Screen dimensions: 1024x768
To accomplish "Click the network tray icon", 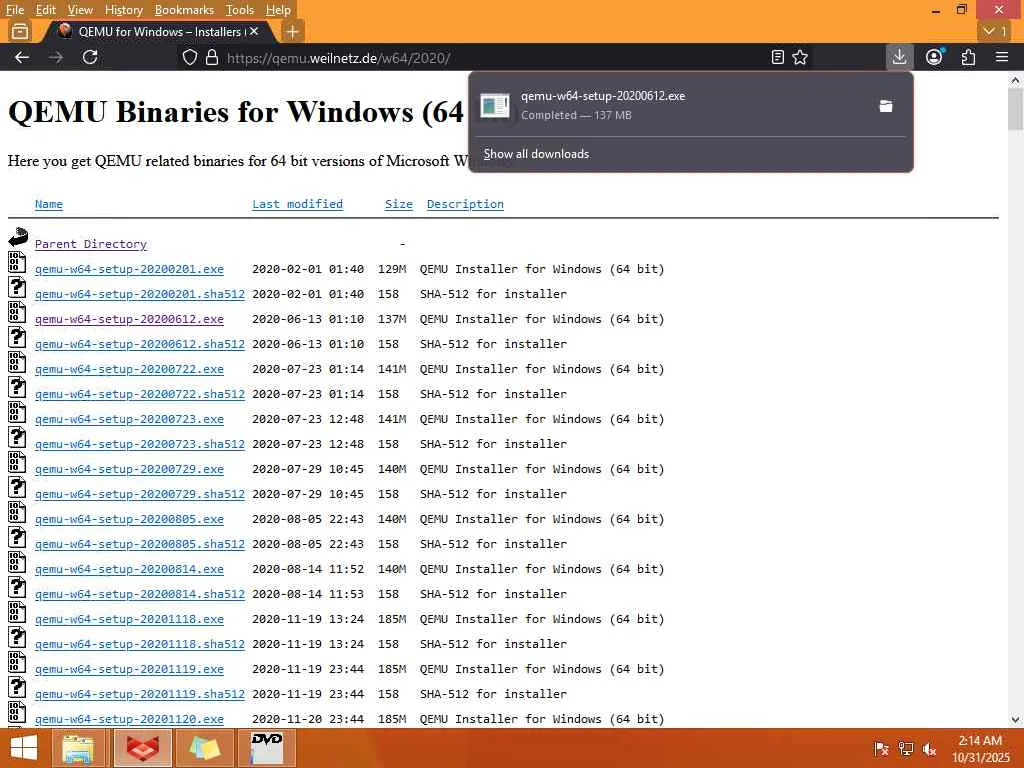I will coord(906,748).
